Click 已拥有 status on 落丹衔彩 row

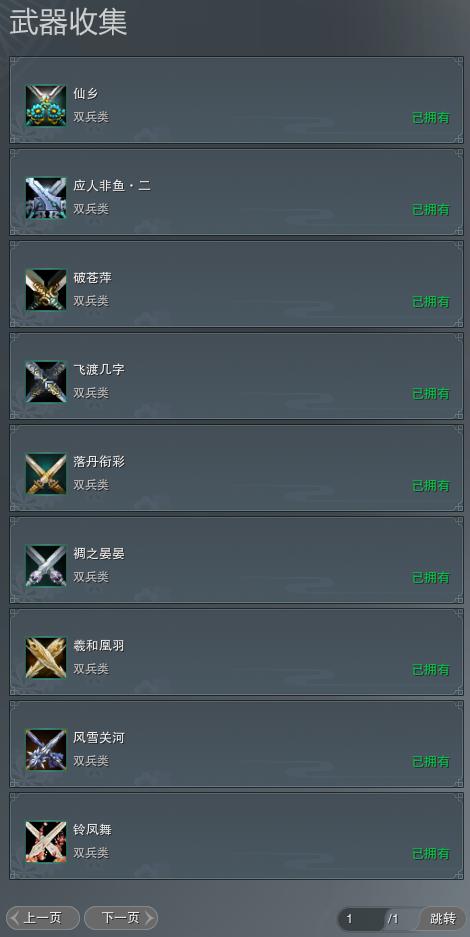tap(431, 486)
